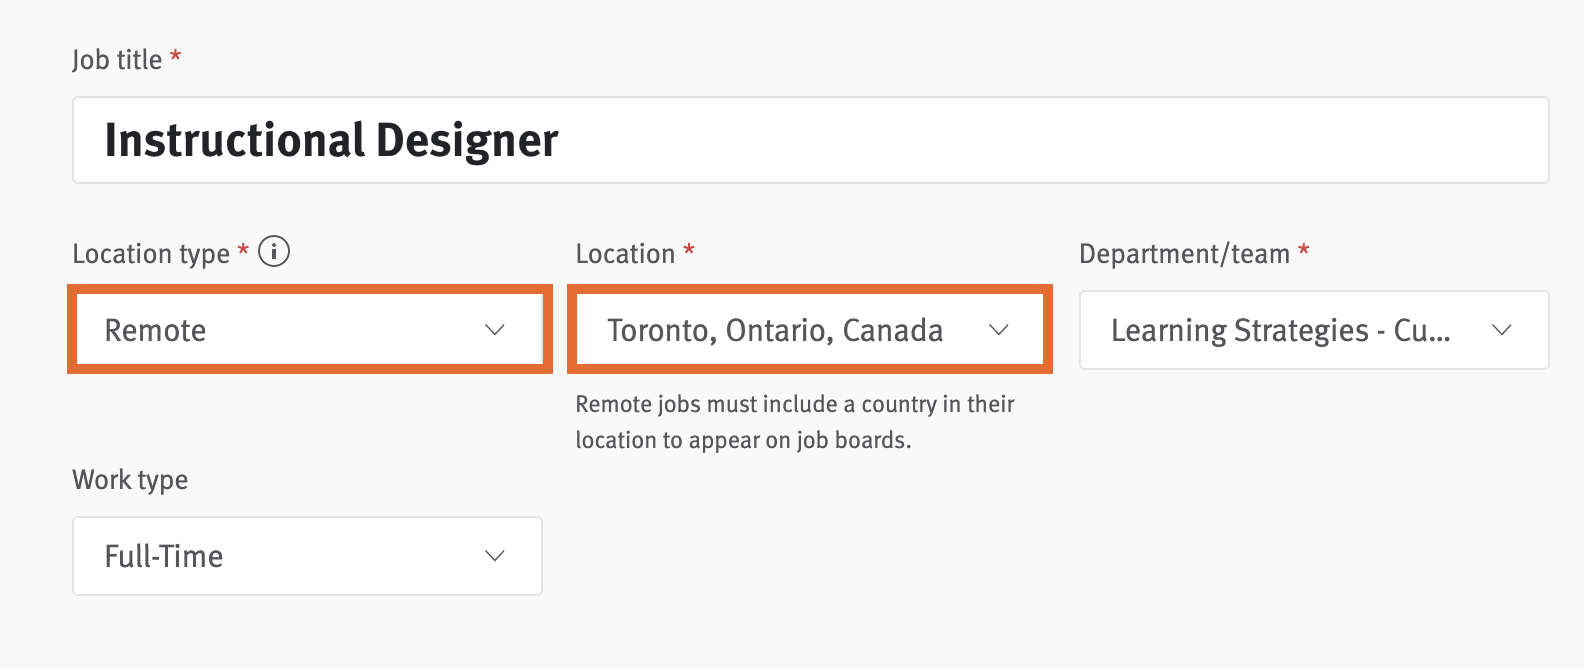Click the chevron on the Full-Time dropdown
This screenshot has height=668, width=1584.
click(x=495, y=556)
